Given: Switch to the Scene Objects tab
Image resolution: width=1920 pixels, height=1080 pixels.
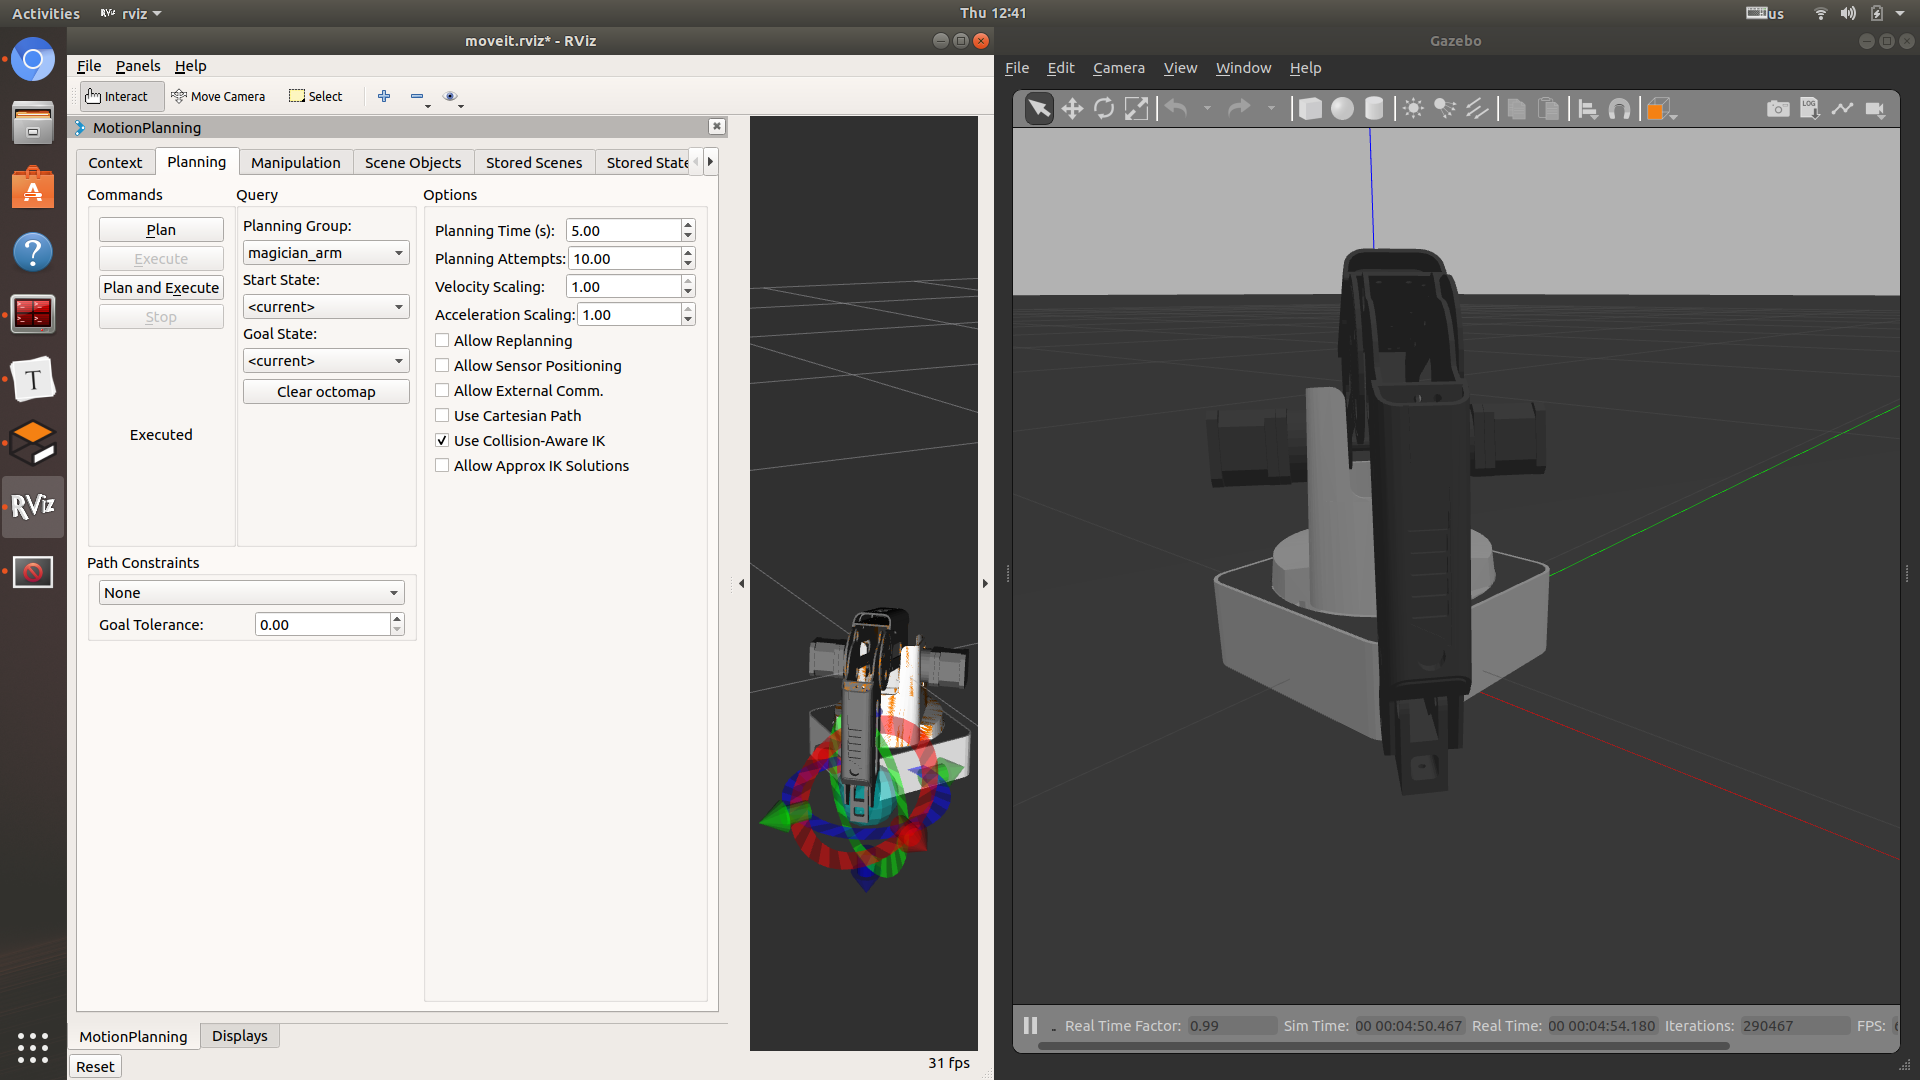Looking at the screenshot, I should (413, 163).
